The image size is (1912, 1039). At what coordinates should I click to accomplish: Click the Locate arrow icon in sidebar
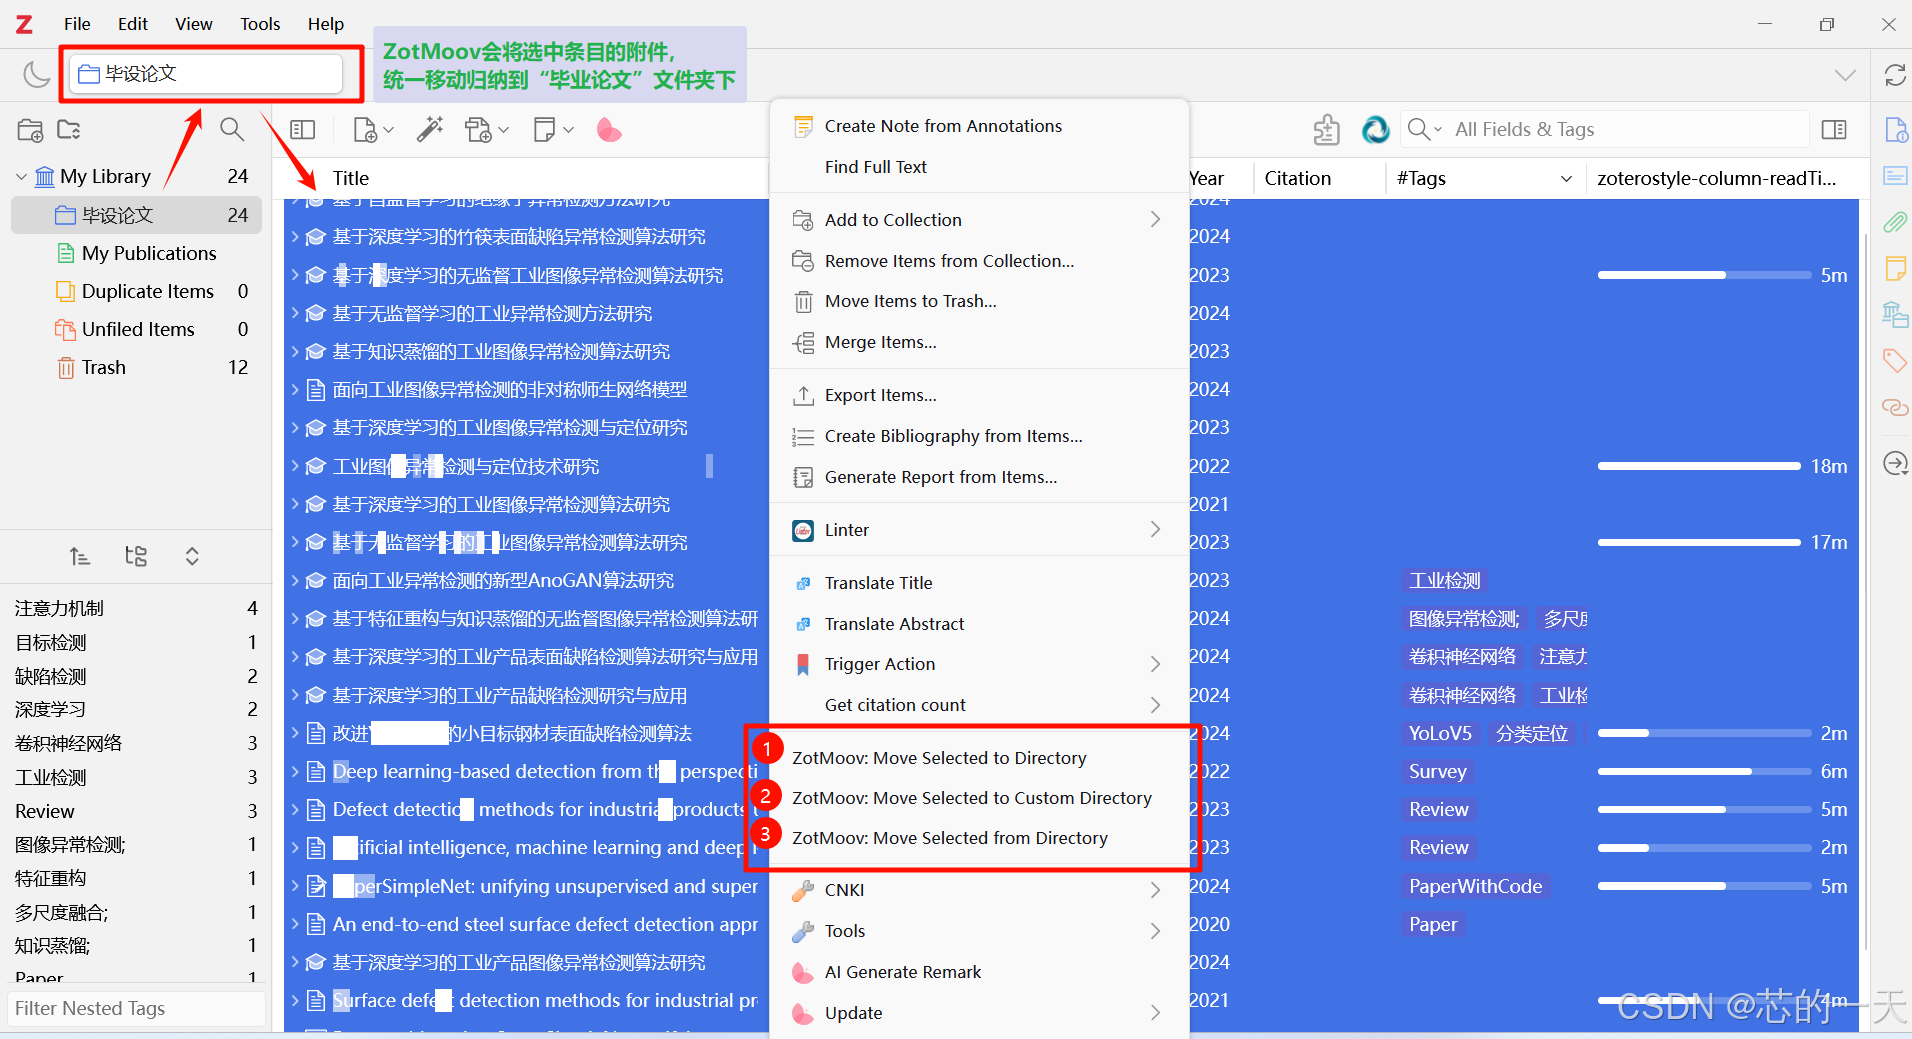coord(1895,464)
